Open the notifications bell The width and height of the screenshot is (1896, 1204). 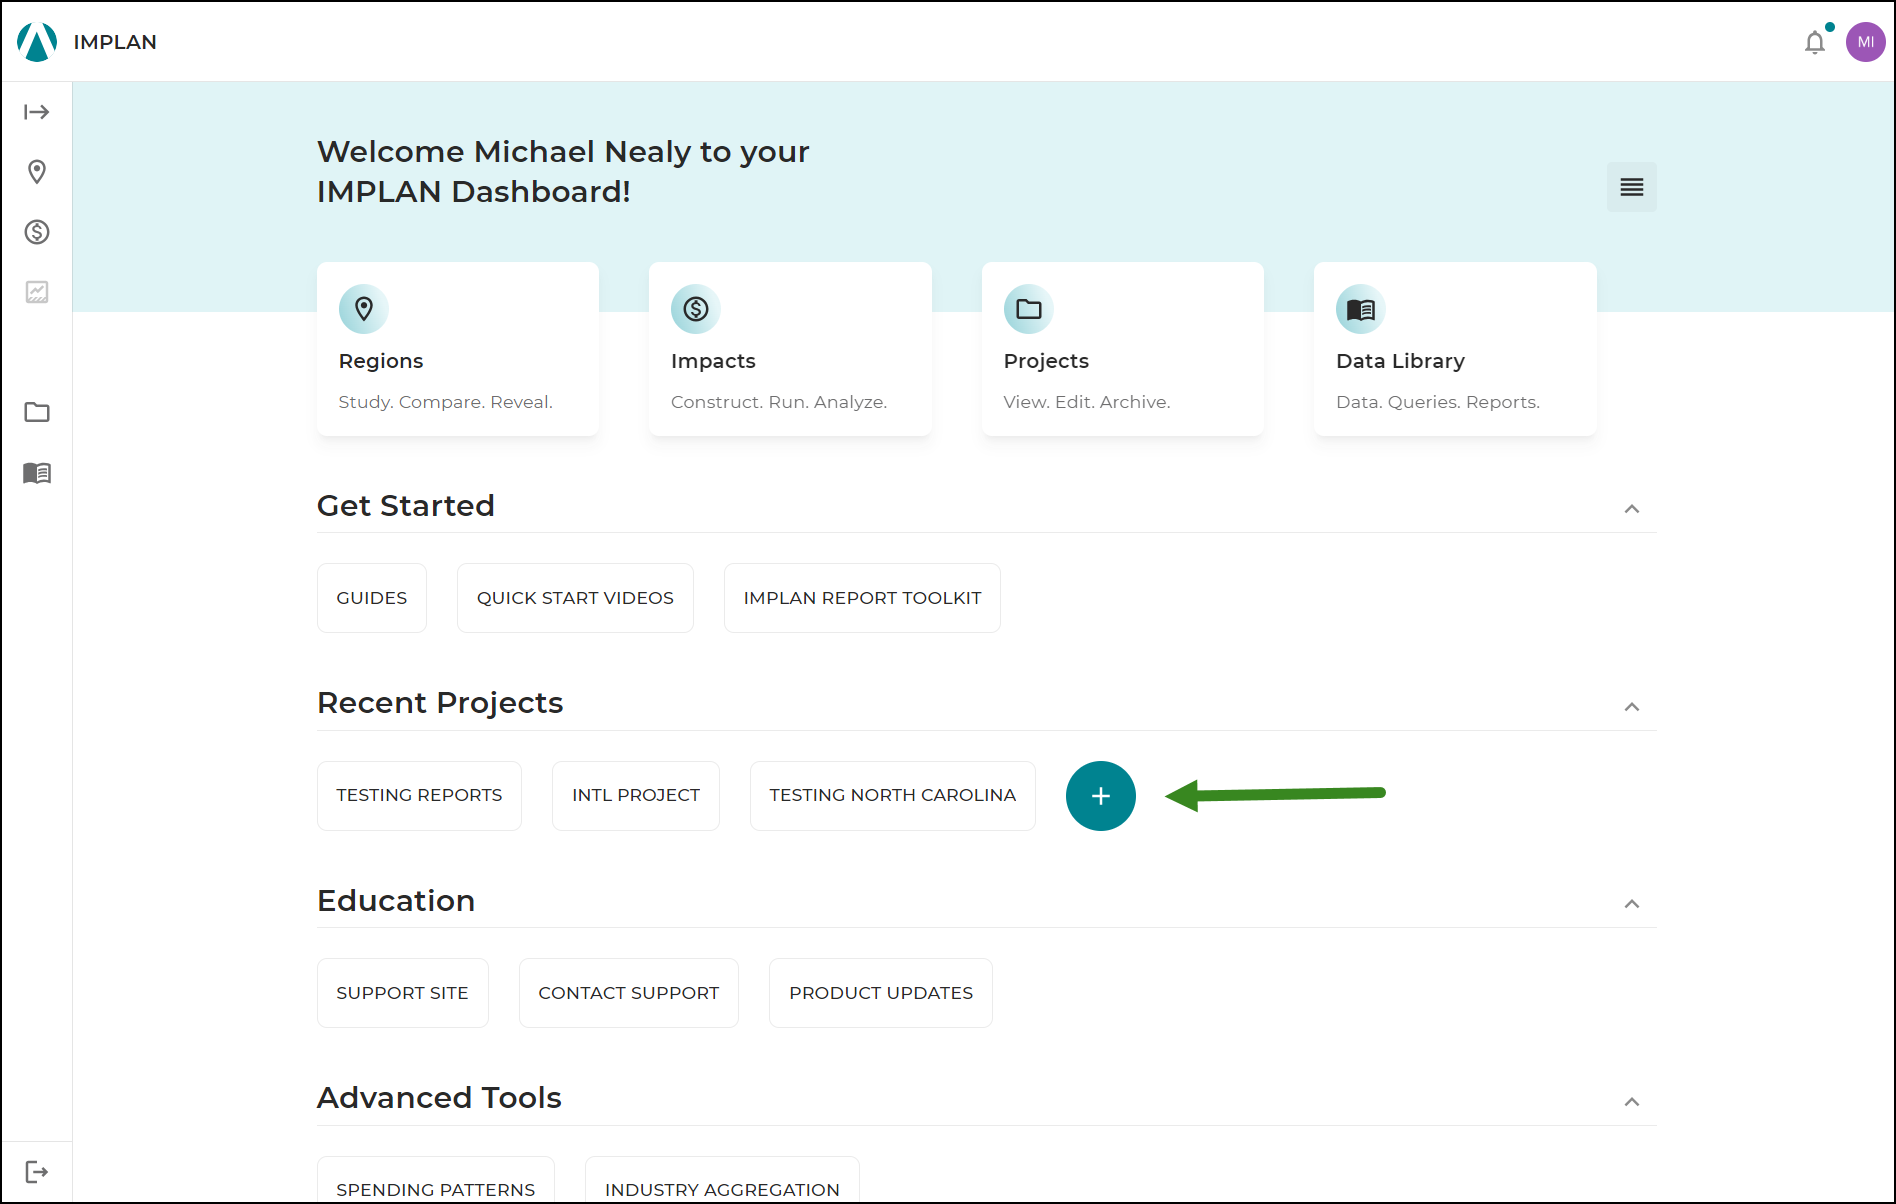[1815, 42]
